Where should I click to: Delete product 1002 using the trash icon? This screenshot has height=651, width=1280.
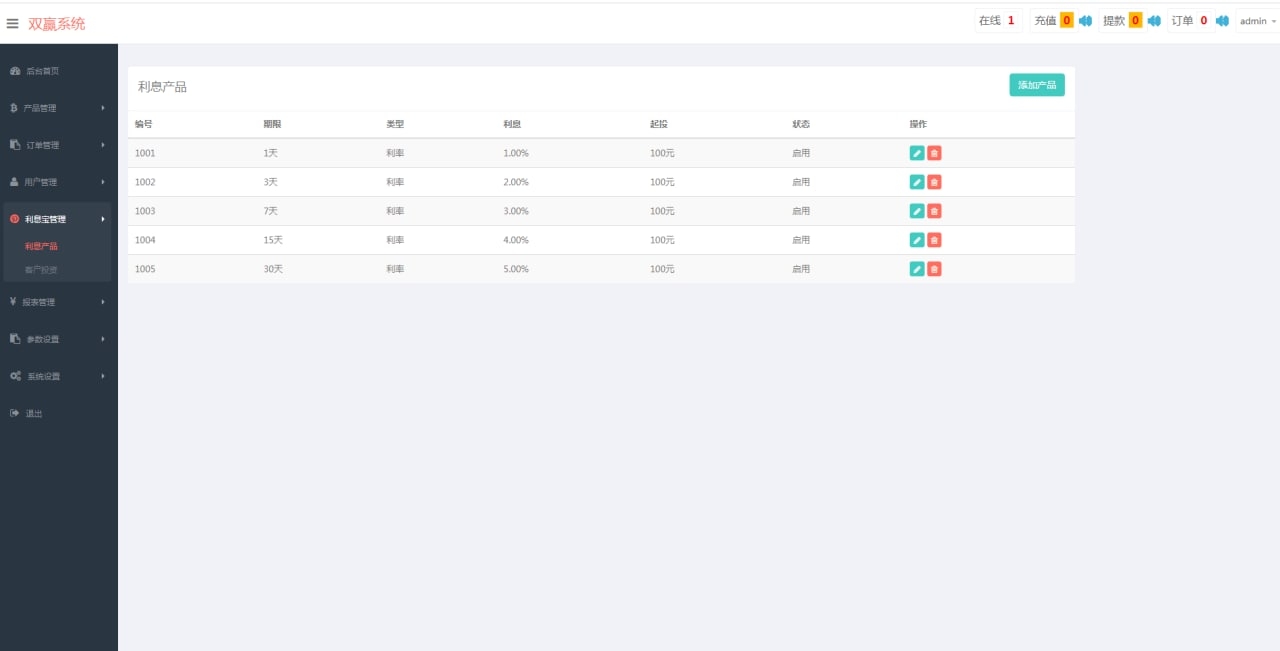pyautogui.click(x=934, y=182)
